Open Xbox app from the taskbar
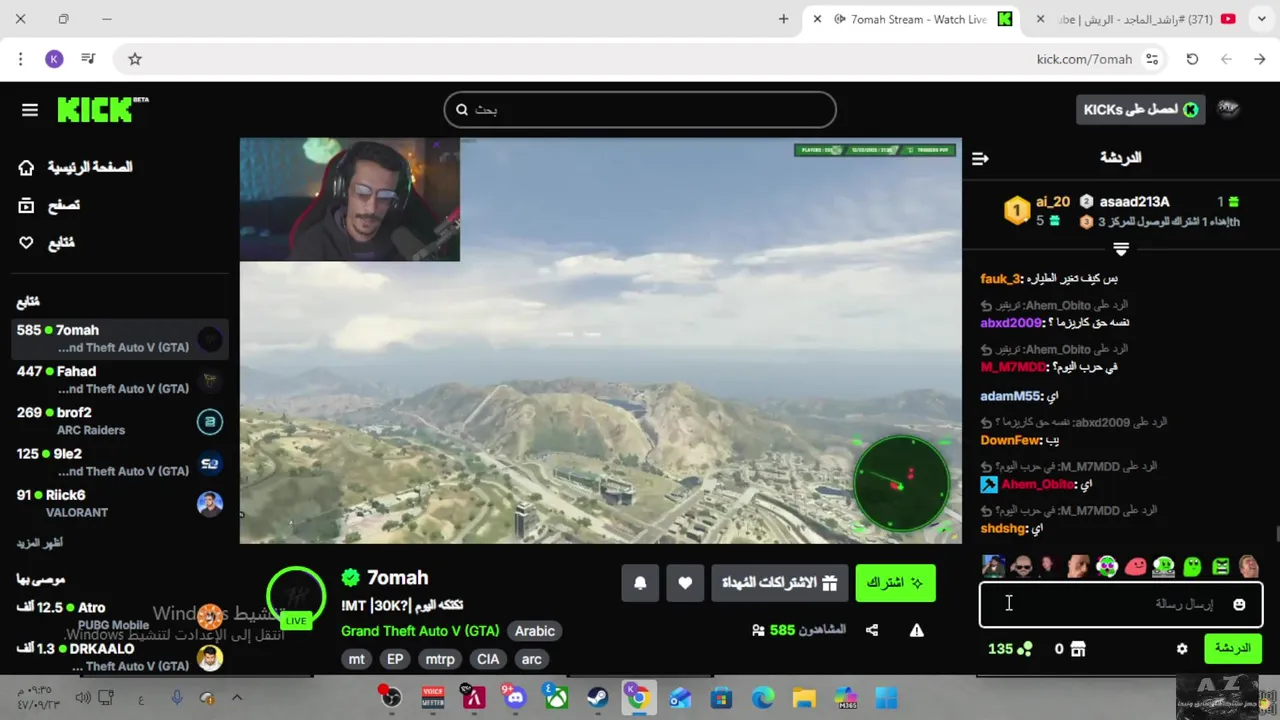This screenshot has height=720, width=1280. (556, 698)
